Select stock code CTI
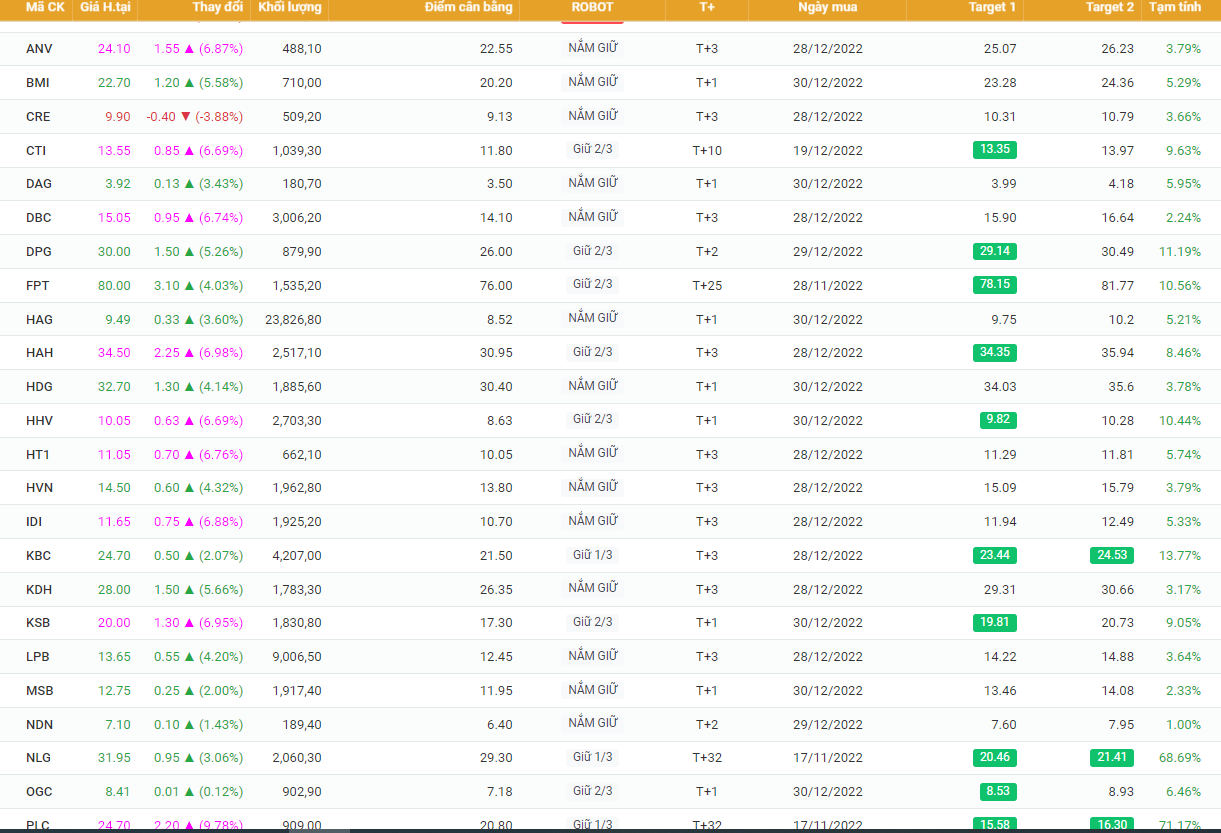This screenshot has width=1221, height=833. coord(36,151)
